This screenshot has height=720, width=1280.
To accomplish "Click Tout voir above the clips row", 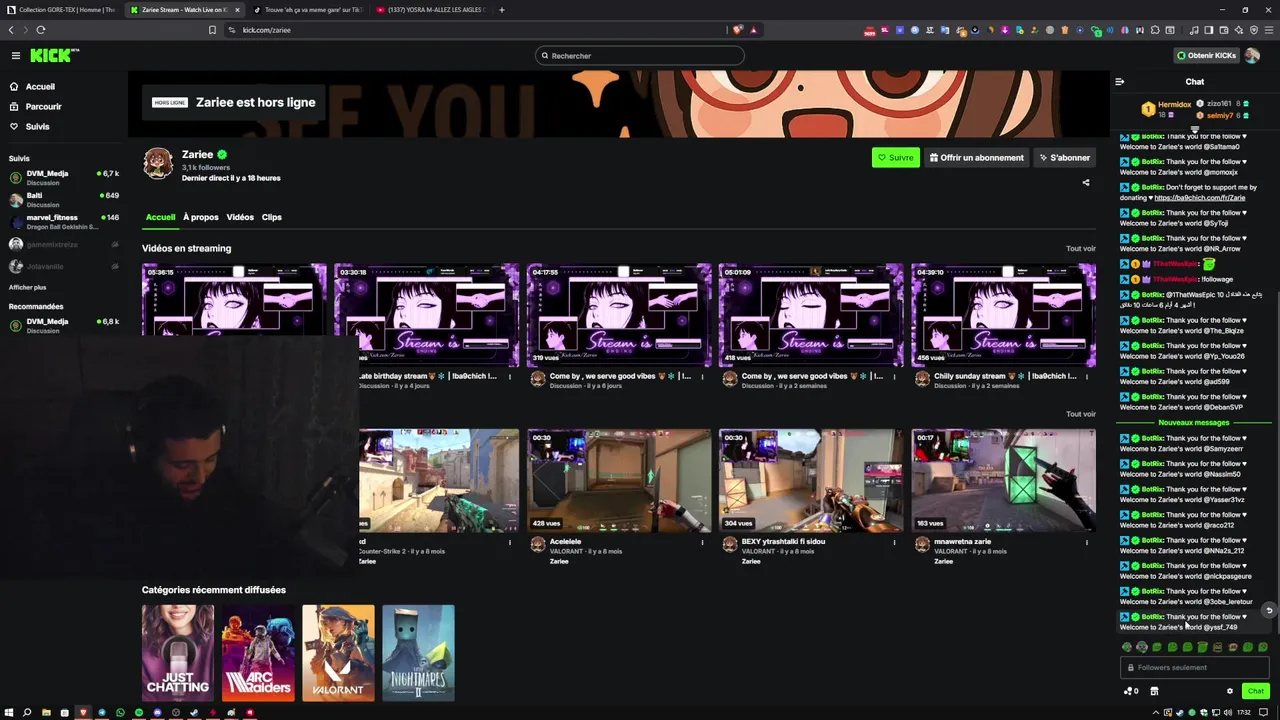I will pyautogui.click(x=1080, y=414).
